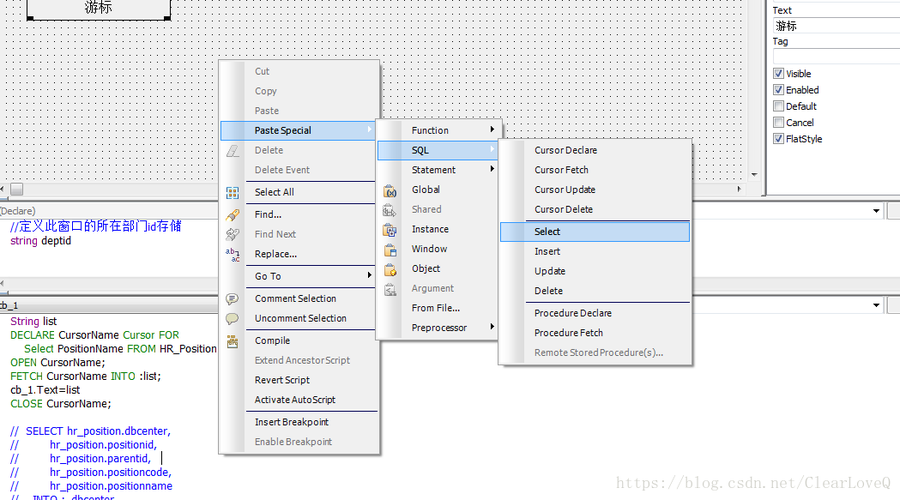
Task: Click Revert Script menu entry
Action: (298, 381)
